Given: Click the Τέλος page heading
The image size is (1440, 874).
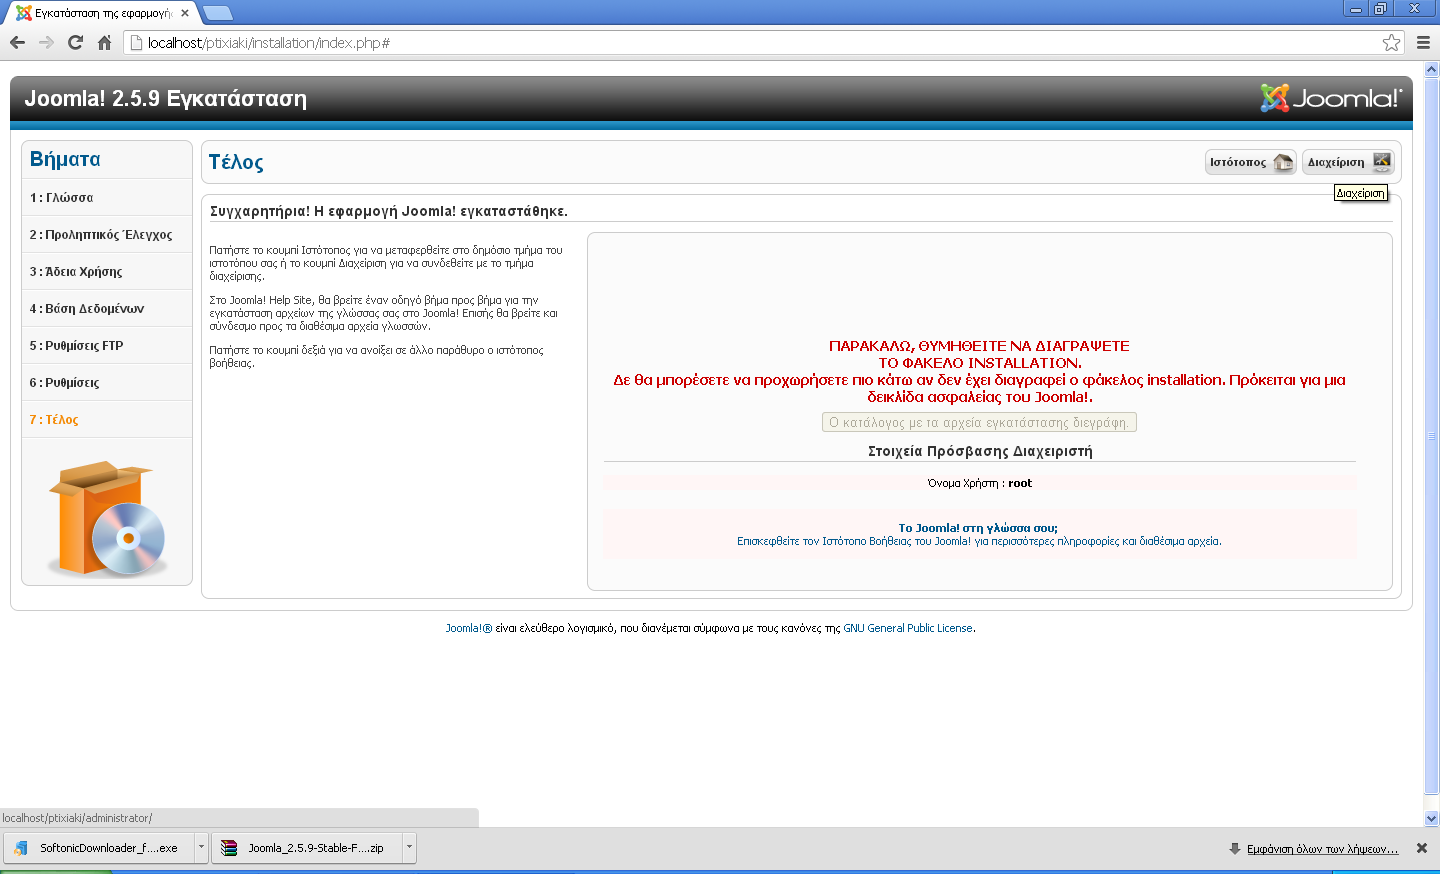Looking at the screenshot, I should [x=236, y=162].
